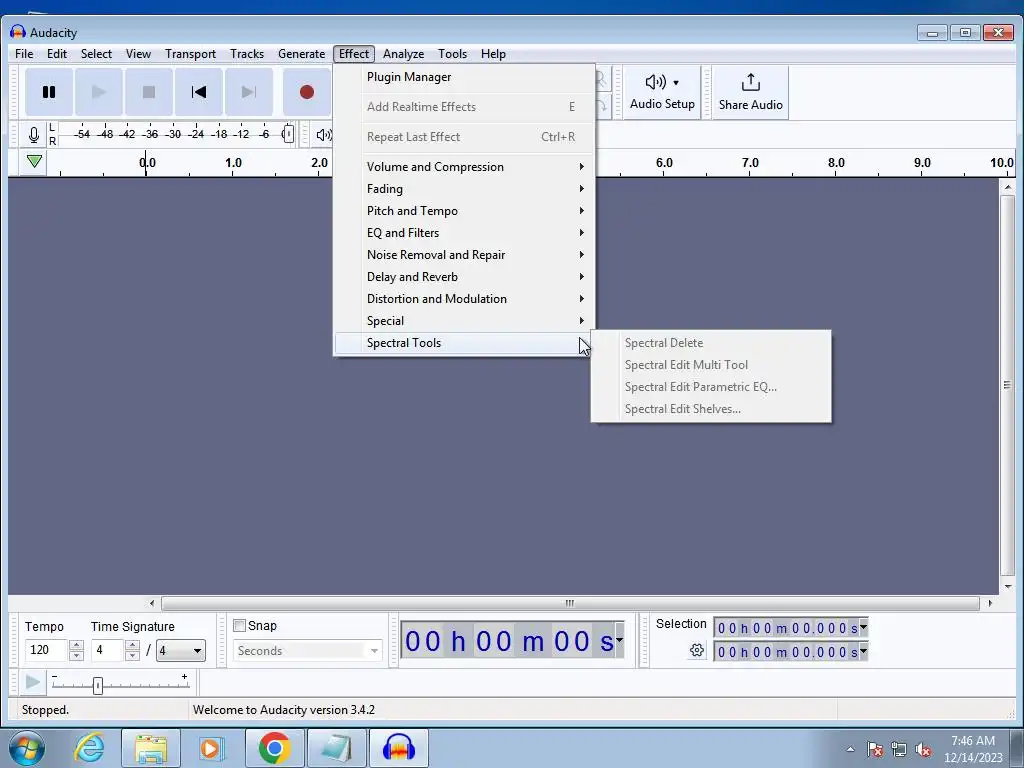
Task: Click the Pause transport button
Action: coord(48,92)
